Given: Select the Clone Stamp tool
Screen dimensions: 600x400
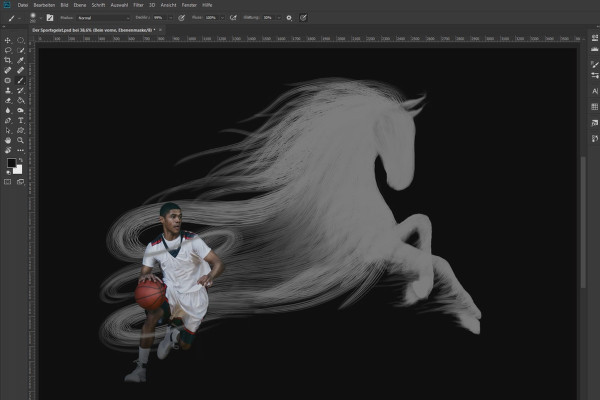Looking at the screenshot, I should pyautogui.click(x=8, y=90).
